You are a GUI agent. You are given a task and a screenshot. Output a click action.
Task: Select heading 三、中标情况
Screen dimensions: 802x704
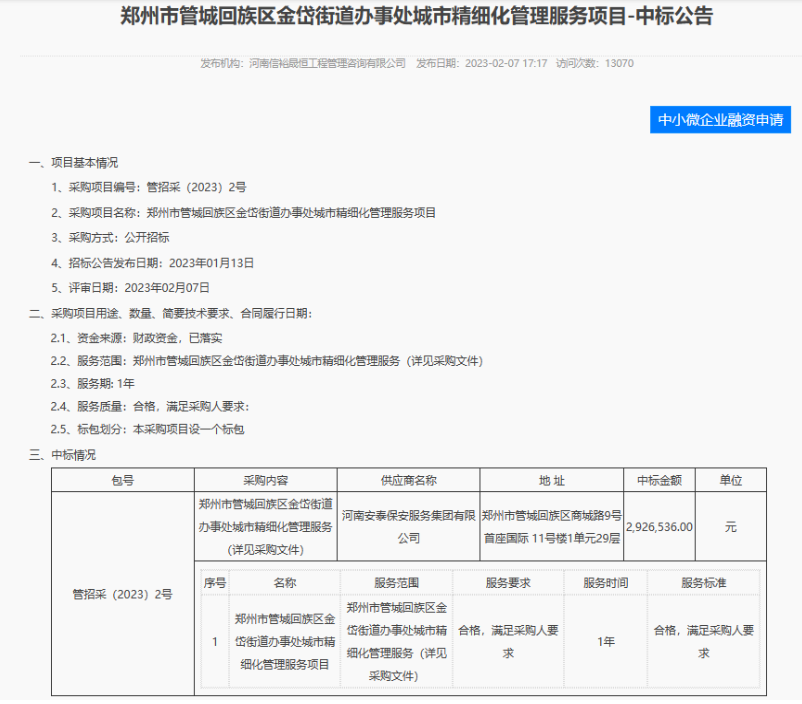(x=62, y=455)
